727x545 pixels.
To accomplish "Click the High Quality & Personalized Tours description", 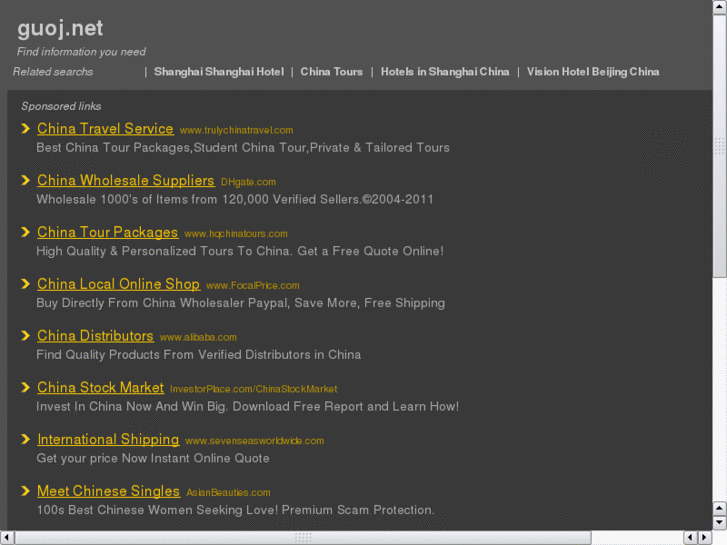I will (x=240, y=251).
